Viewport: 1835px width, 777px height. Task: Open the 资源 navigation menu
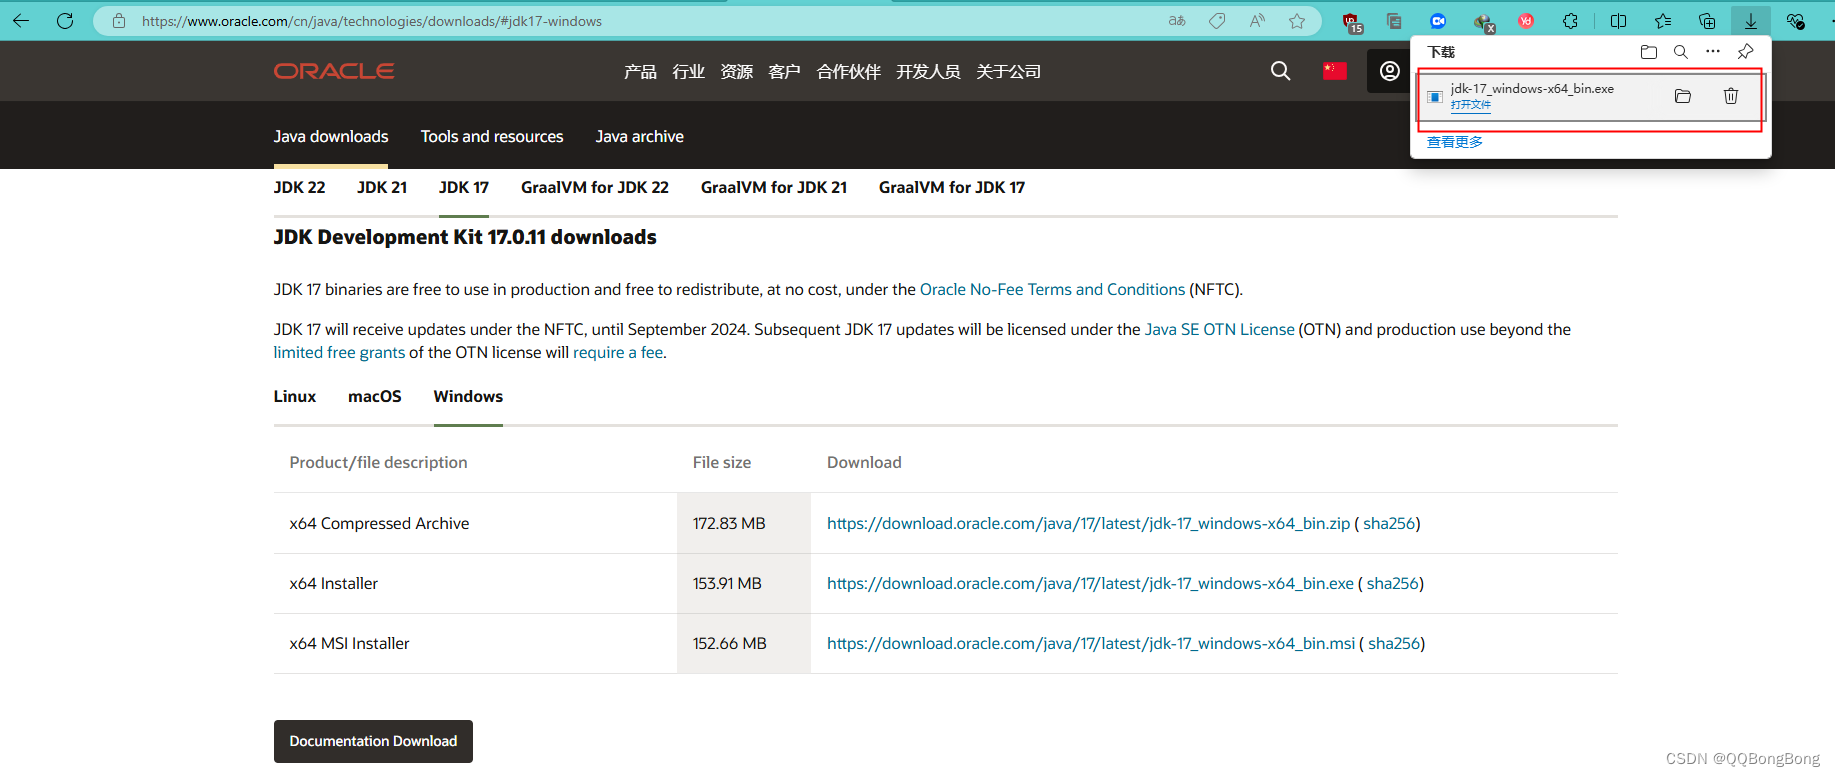click(737, 72)
